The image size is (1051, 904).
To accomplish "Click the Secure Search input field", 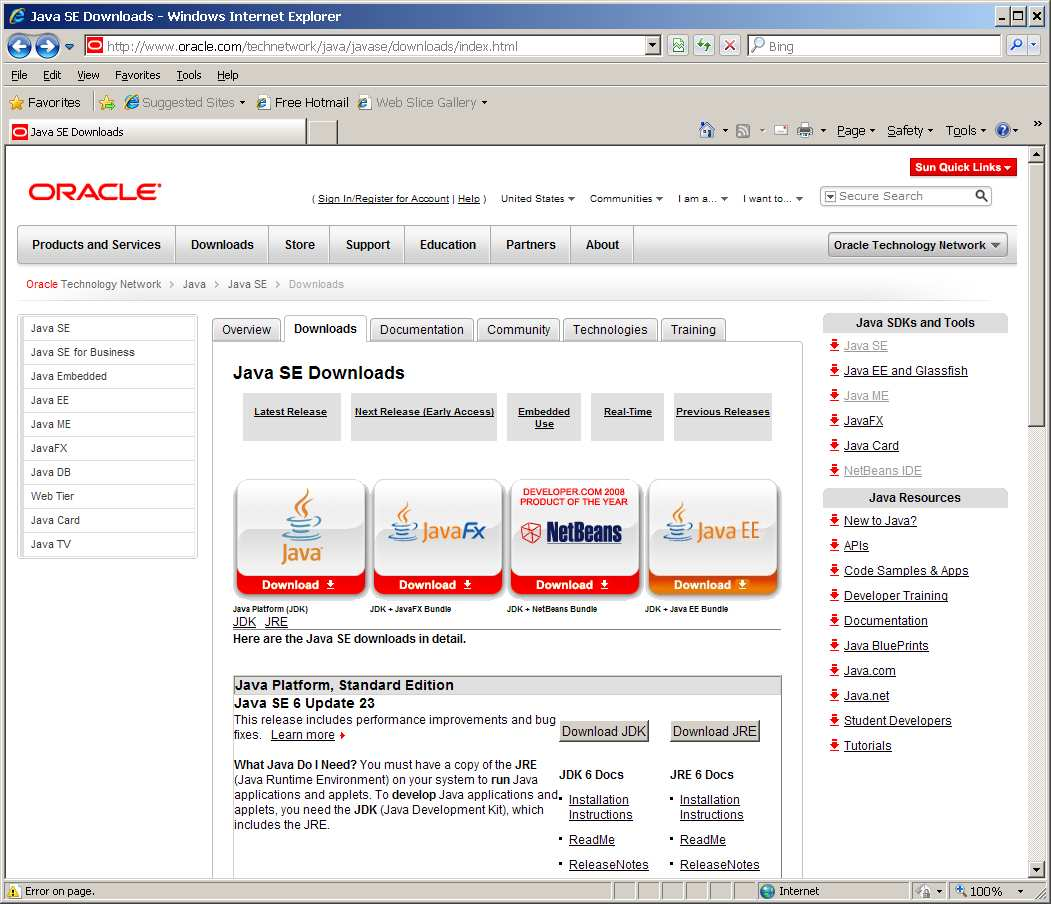I will tap(905, 196).
